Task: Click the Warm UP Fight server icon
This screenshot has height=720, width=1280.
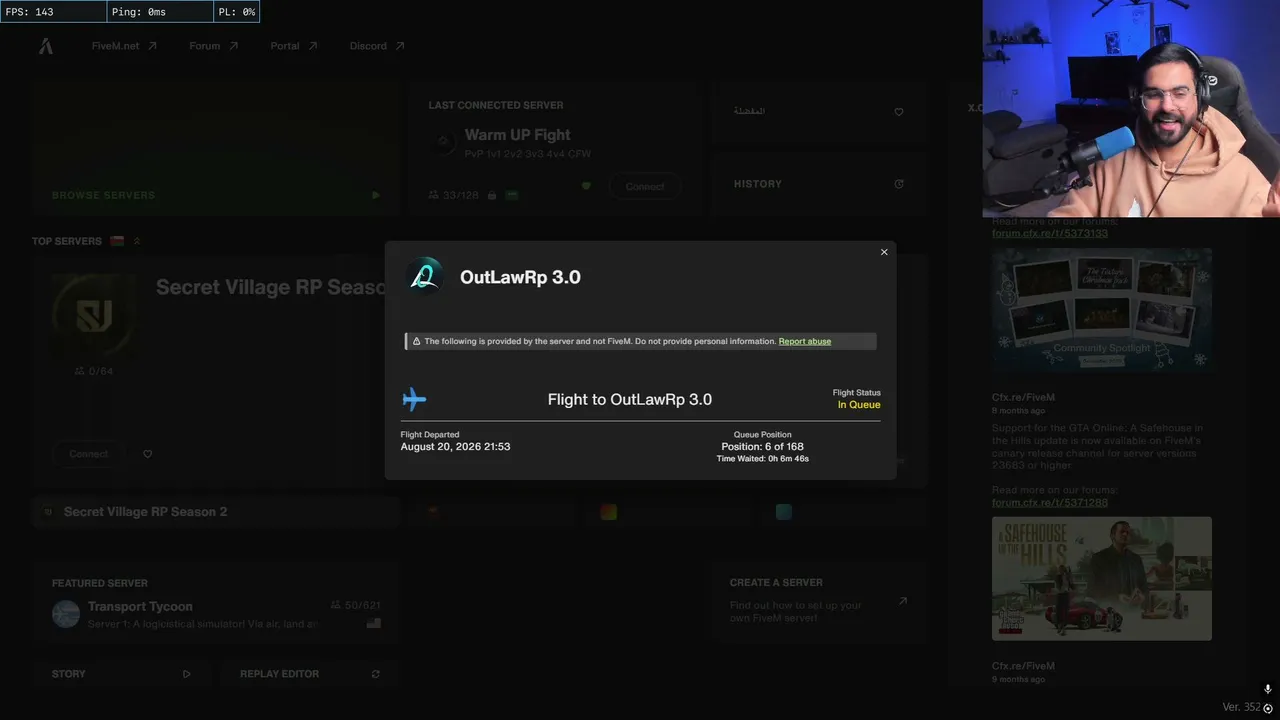Action: (443, 143)
